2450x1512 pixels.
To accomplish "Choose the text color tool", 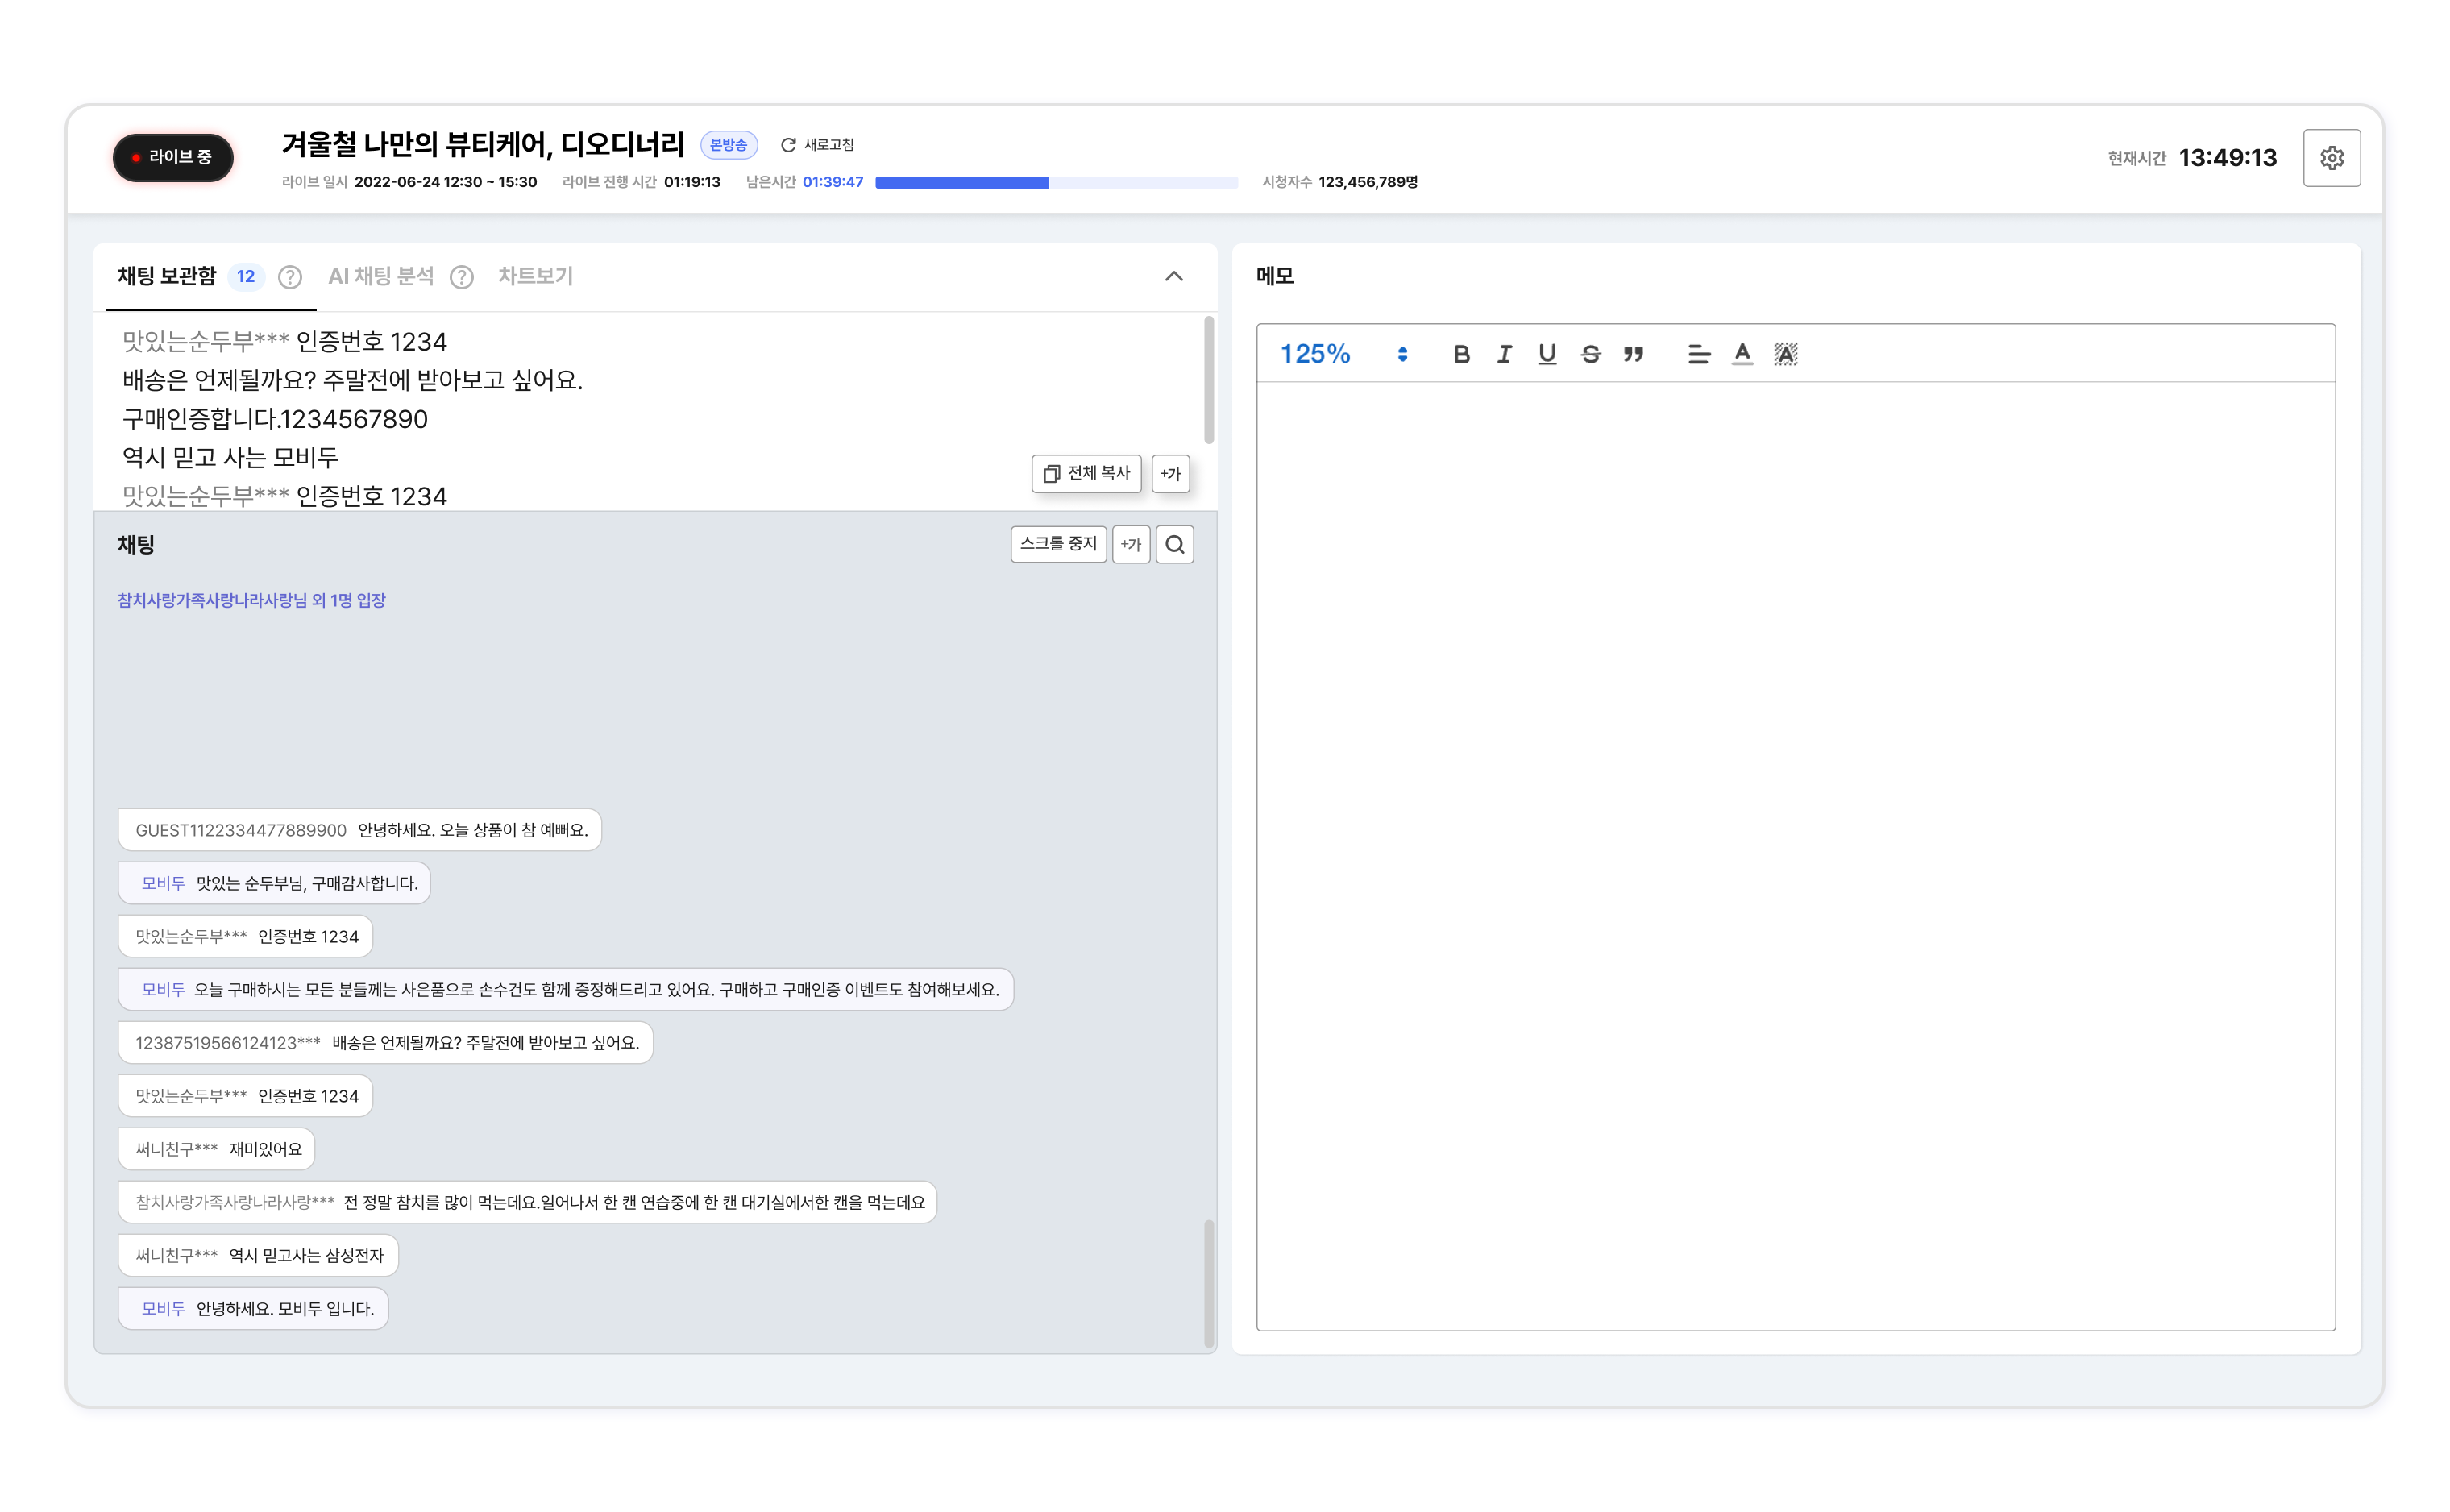I will click(1742, 354).
